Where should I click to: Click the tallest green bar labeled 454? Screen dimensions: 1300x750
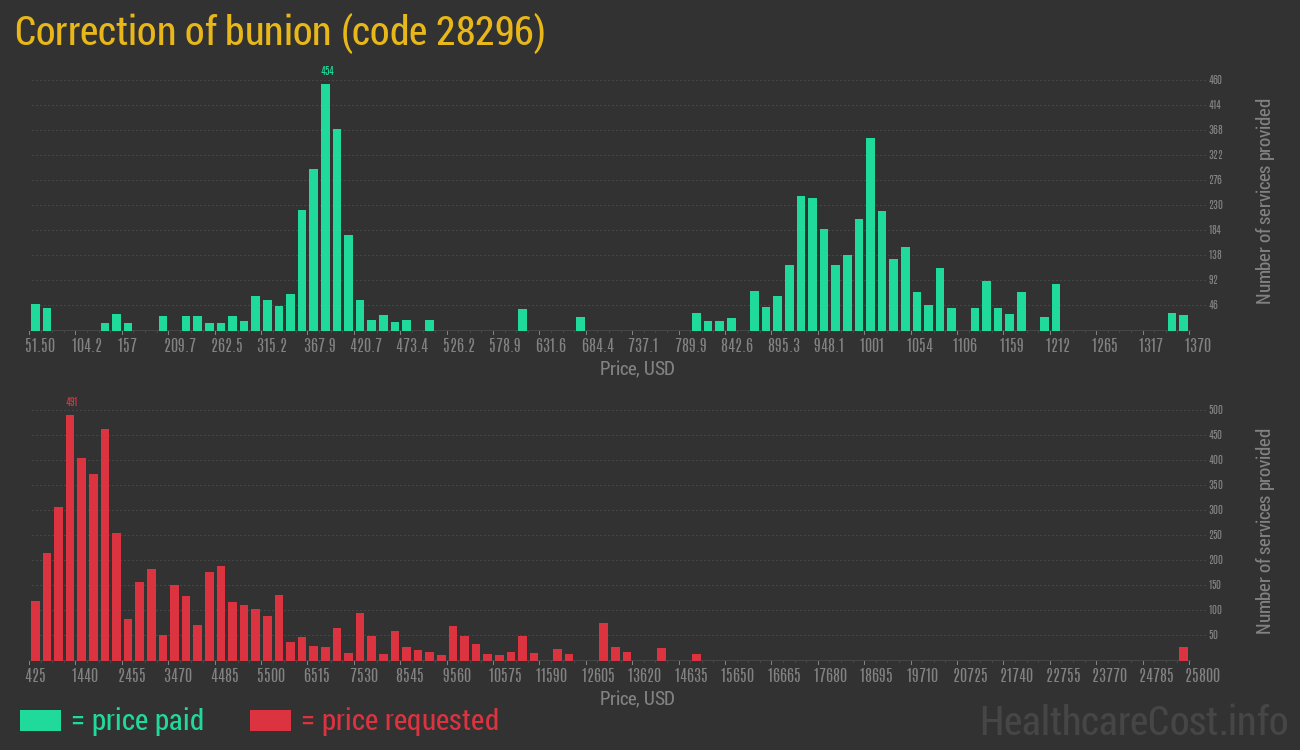click(x=326, y=207)
